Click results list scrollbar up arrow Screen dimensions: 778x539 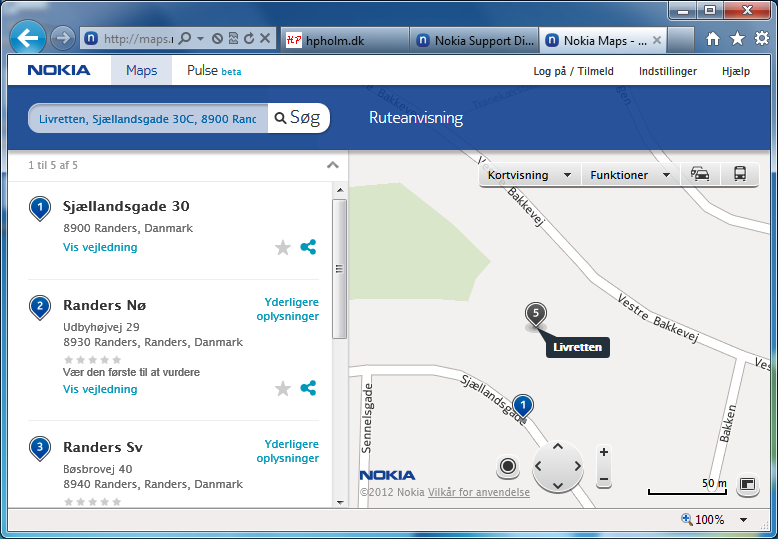click(340, 190)
